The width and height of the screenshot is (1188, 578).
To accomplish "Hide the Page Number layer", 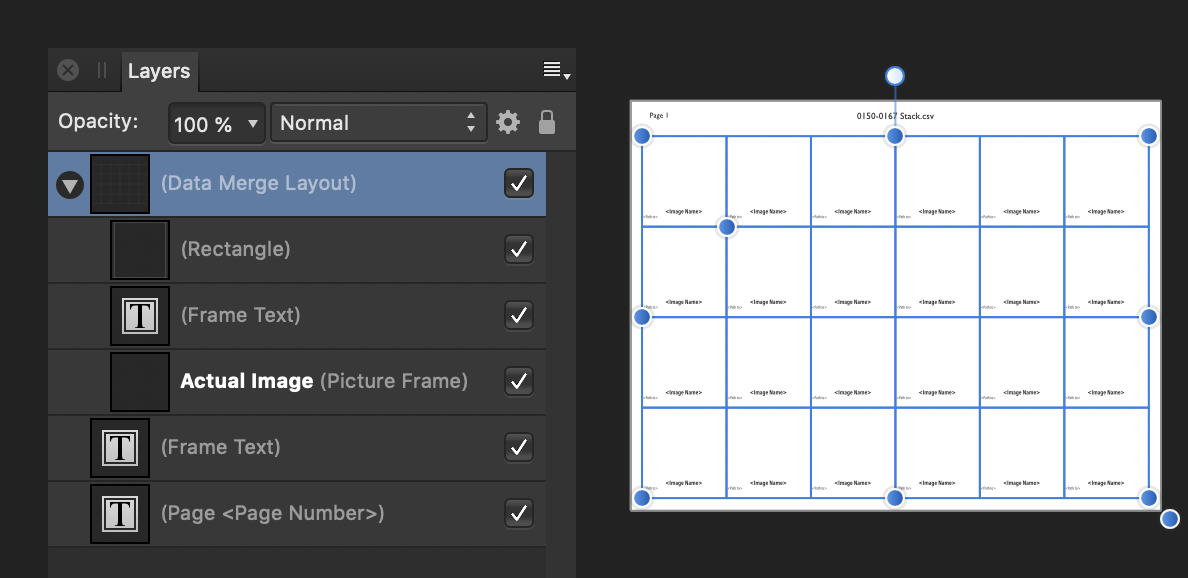I will [x=519, y=513].
